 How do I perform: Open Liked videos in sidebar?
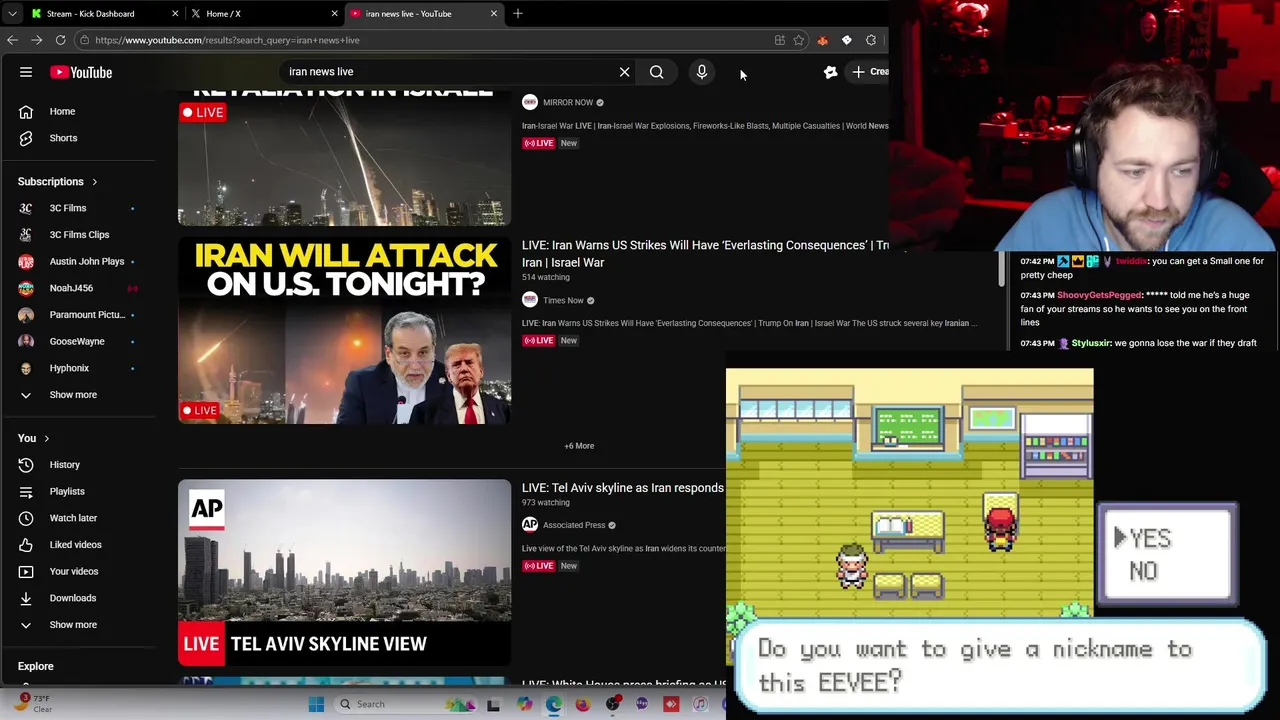coord(75,544)
